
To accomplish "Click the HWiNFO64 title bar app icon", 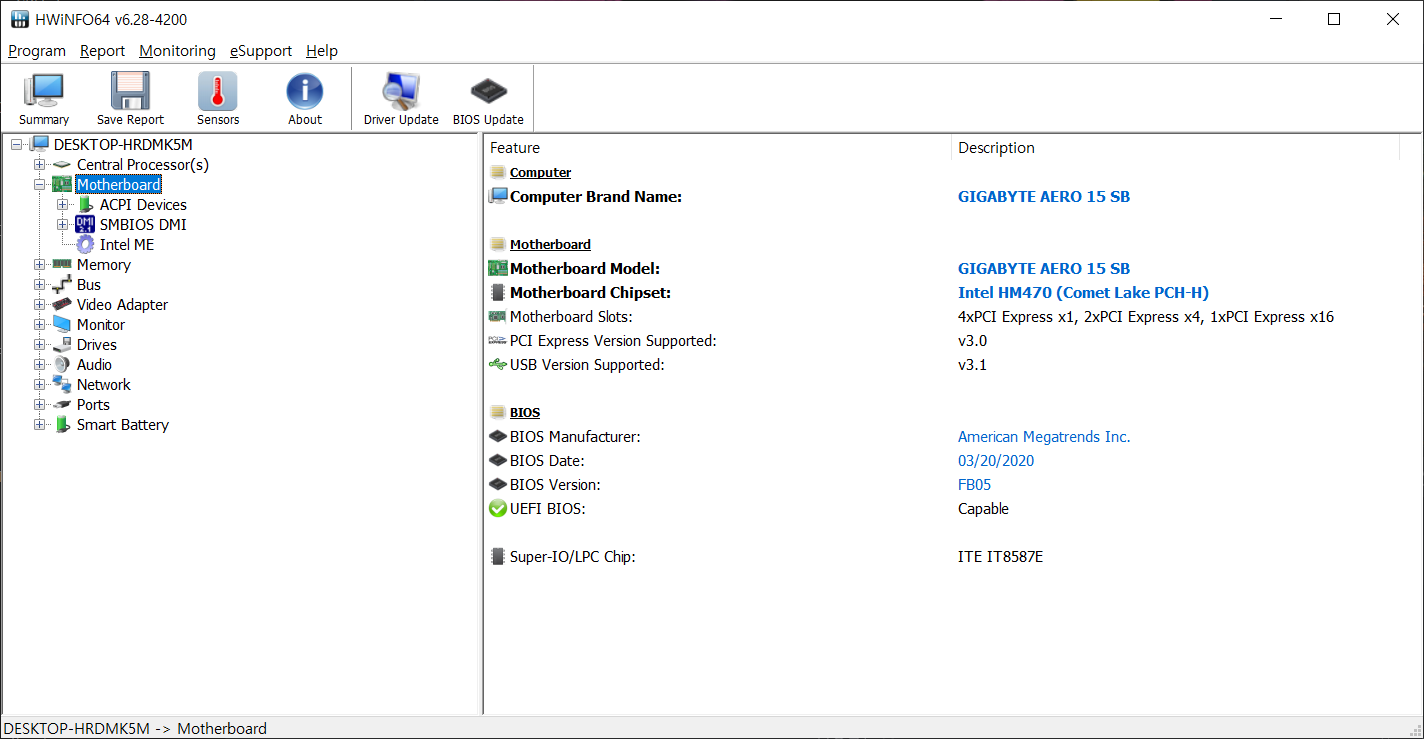I will coord(20,19).
